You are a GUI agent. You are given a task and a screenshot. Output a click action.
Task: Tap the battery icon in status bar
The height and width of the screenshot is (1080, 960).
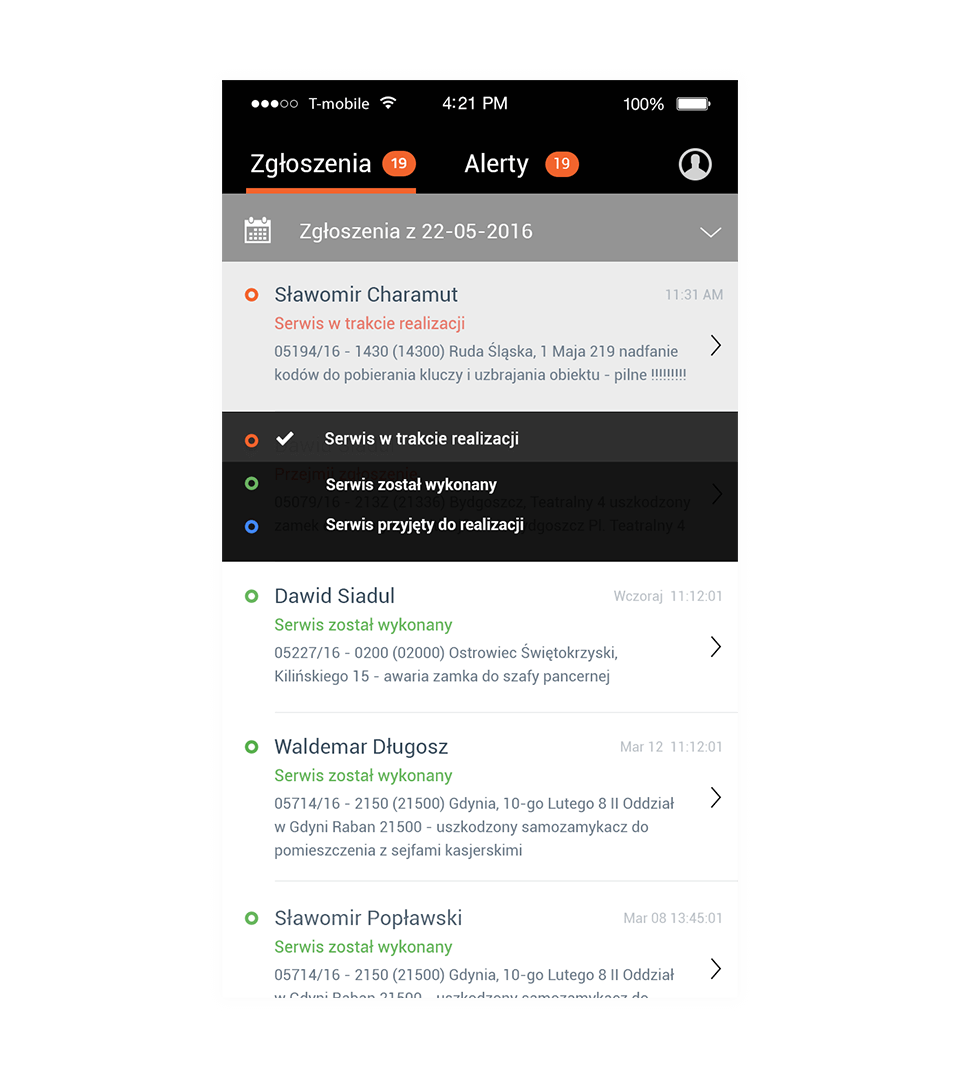pyautogui.click(x=693, y=104)
